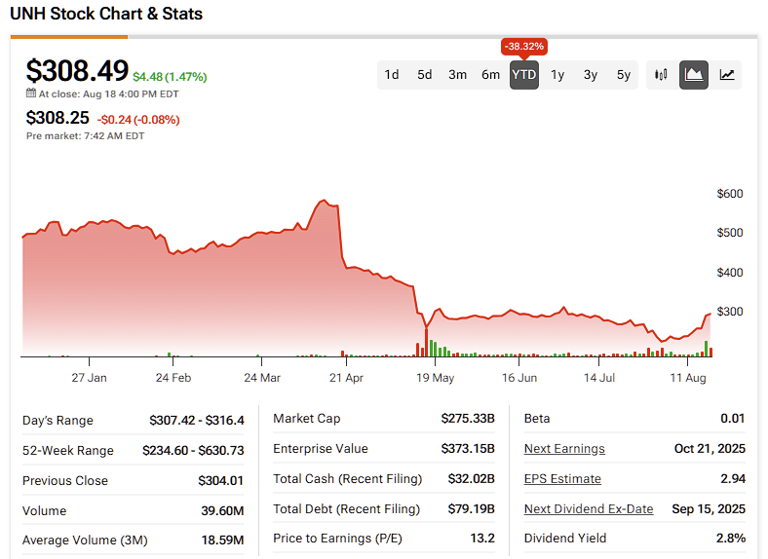Click the Oct 21, 2025 earnings date

click(x=710, y=449)
